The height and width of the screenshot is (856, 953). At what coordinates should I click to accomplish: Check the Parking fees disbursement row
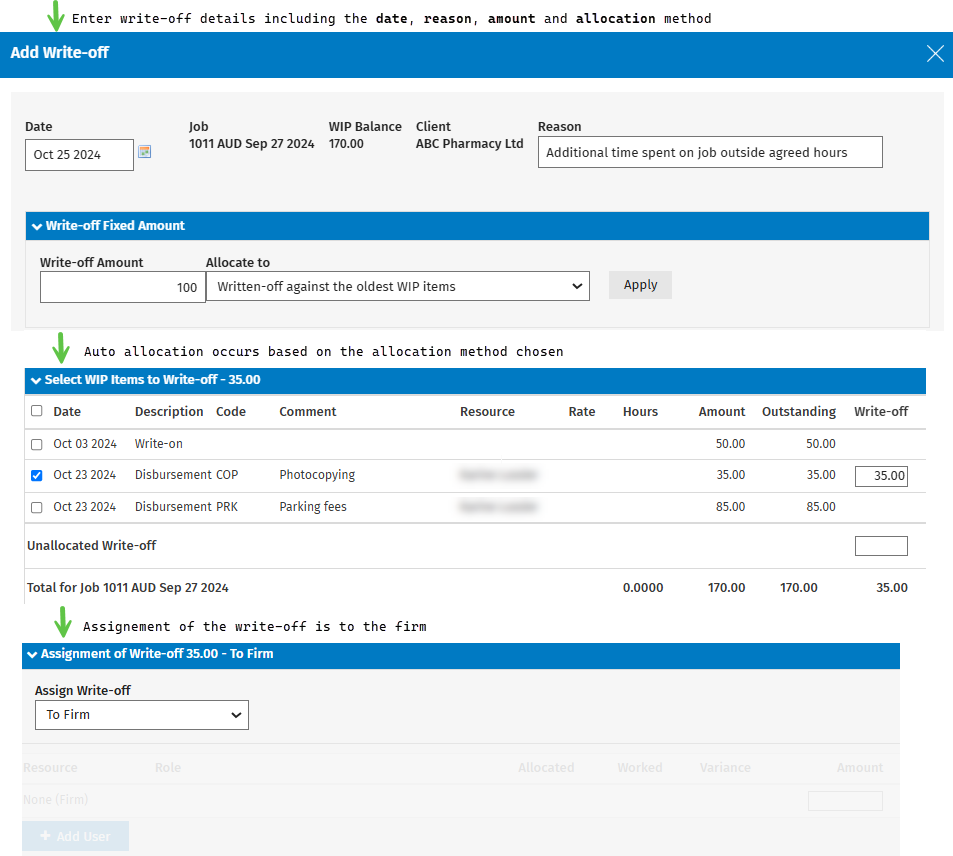(36, 507)
